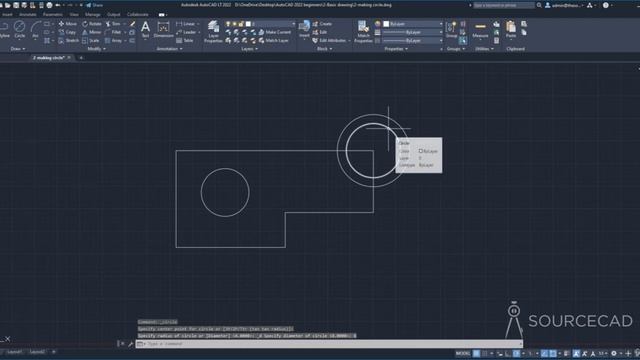Open the lineweight ByLayer dropdown
The image size is (640, 360).
tap(413, 32)
